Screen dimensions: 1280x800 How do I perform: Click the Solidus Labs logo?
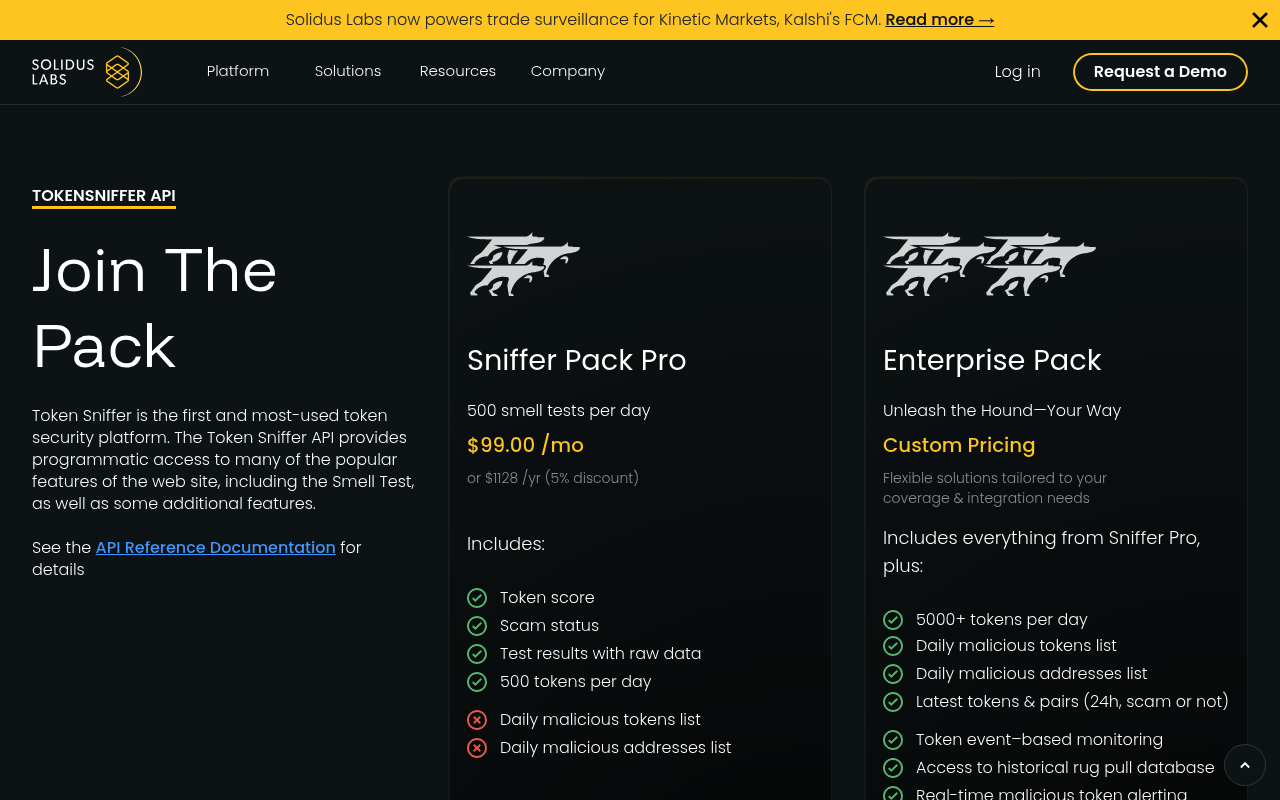click(x=87, y=72)
